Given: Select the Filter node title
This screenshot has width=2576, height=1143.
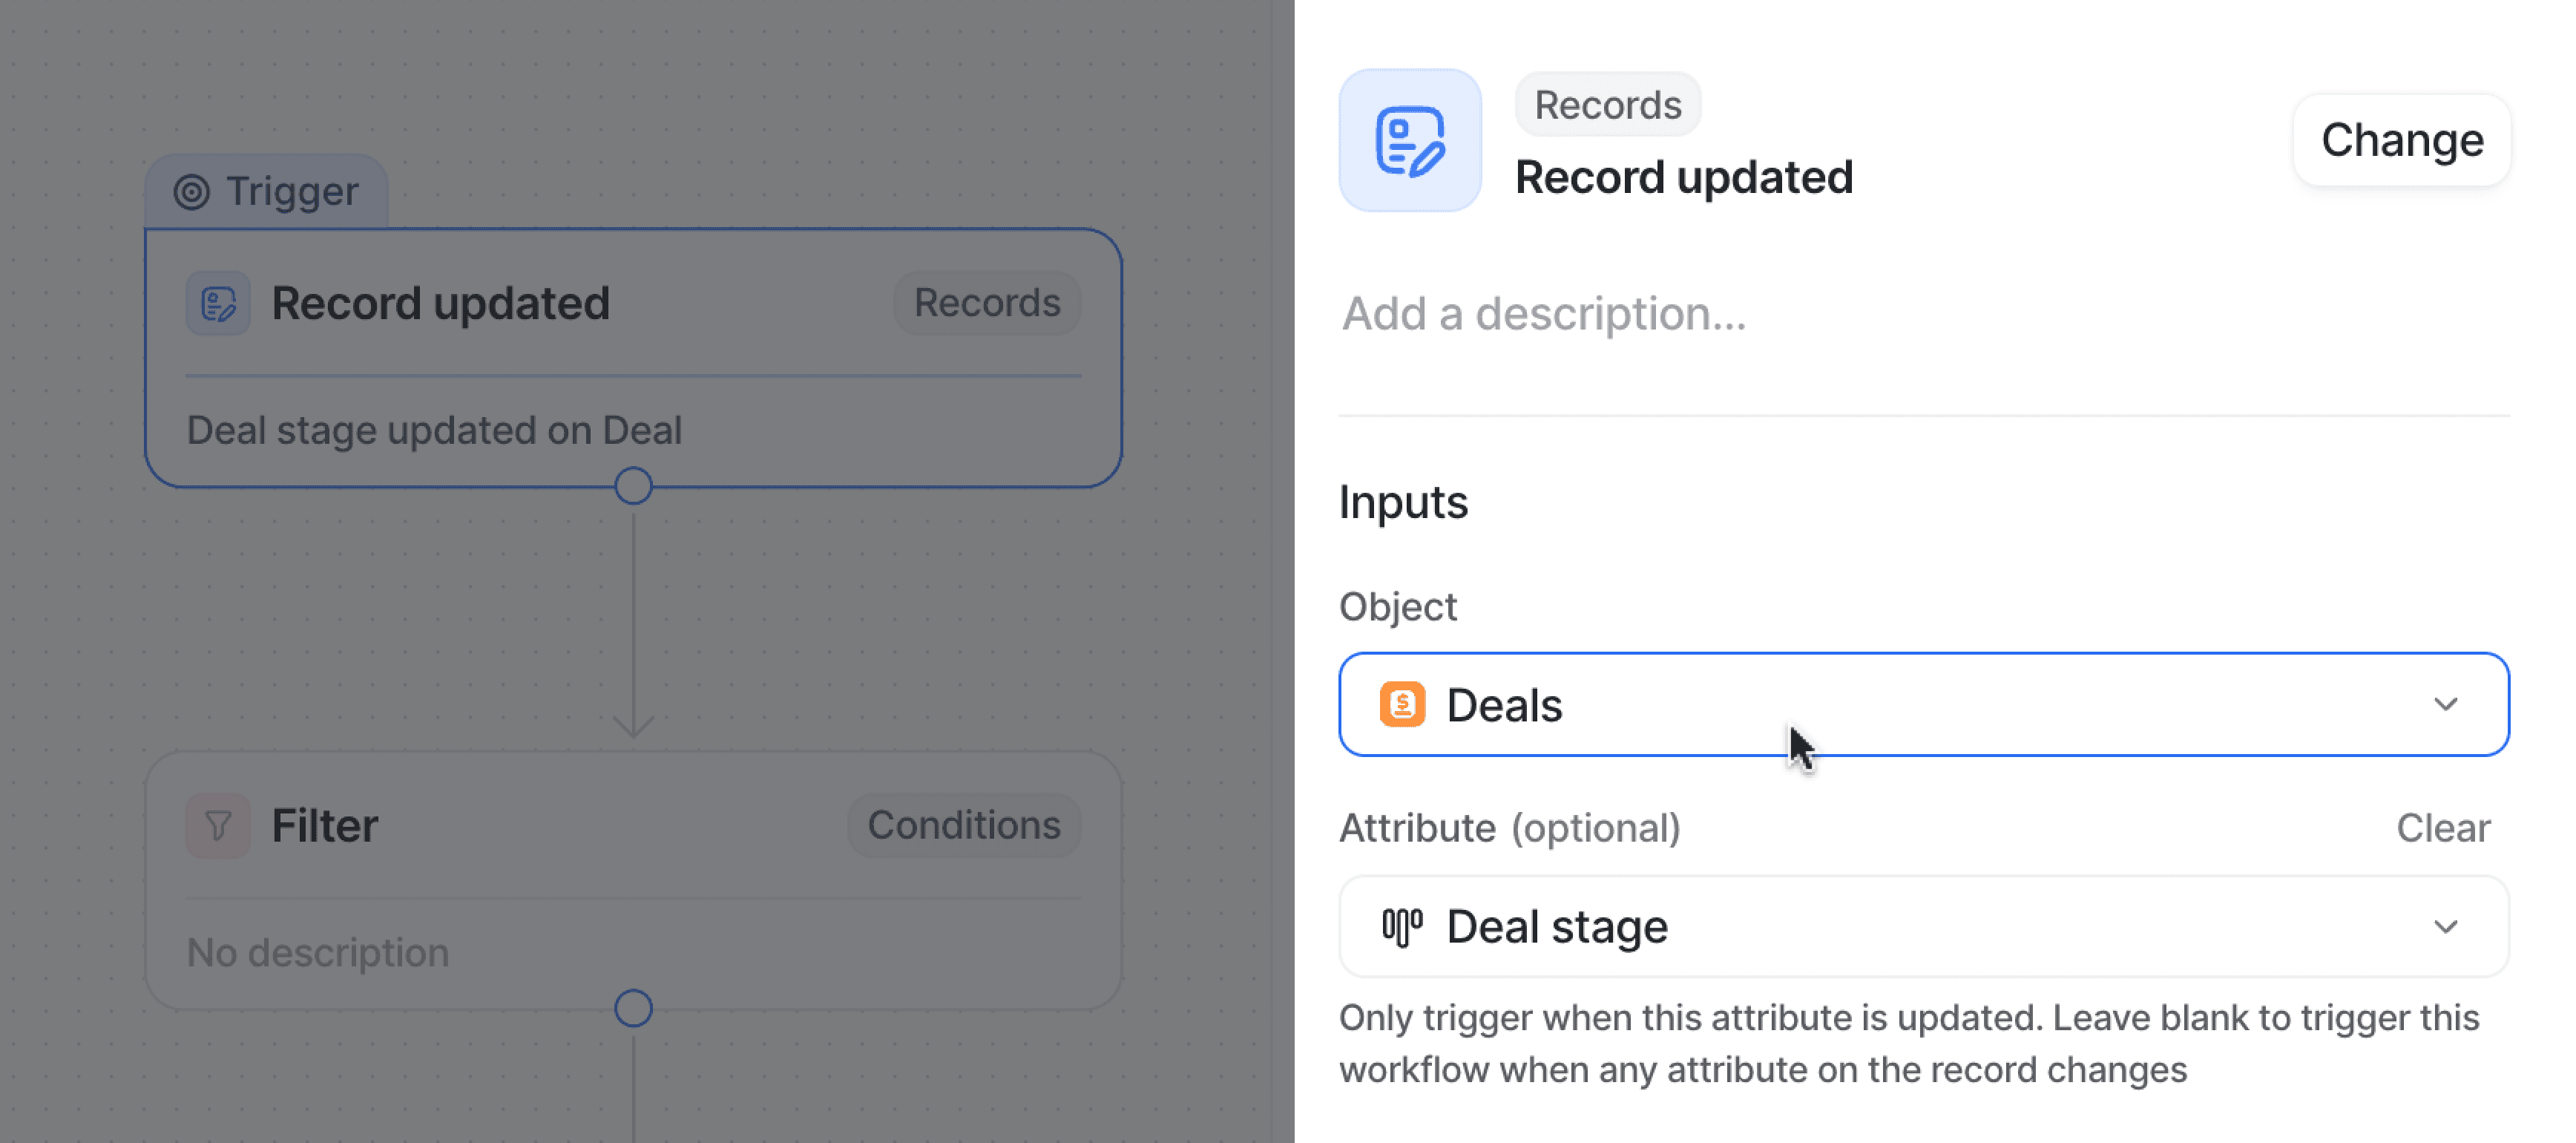Looking at the screenshot, I should pyautogui.click(x=325, y=825).
